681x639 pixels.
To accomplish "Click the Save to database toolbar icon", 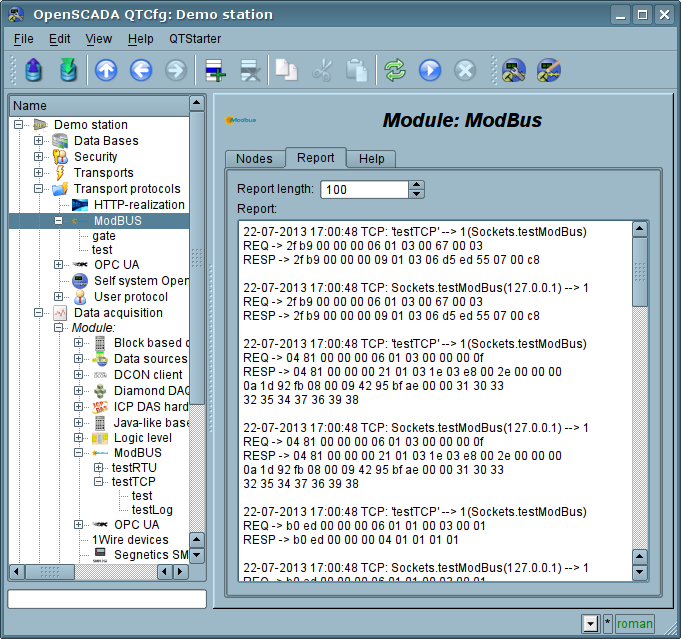I will [x=67, y=70].
